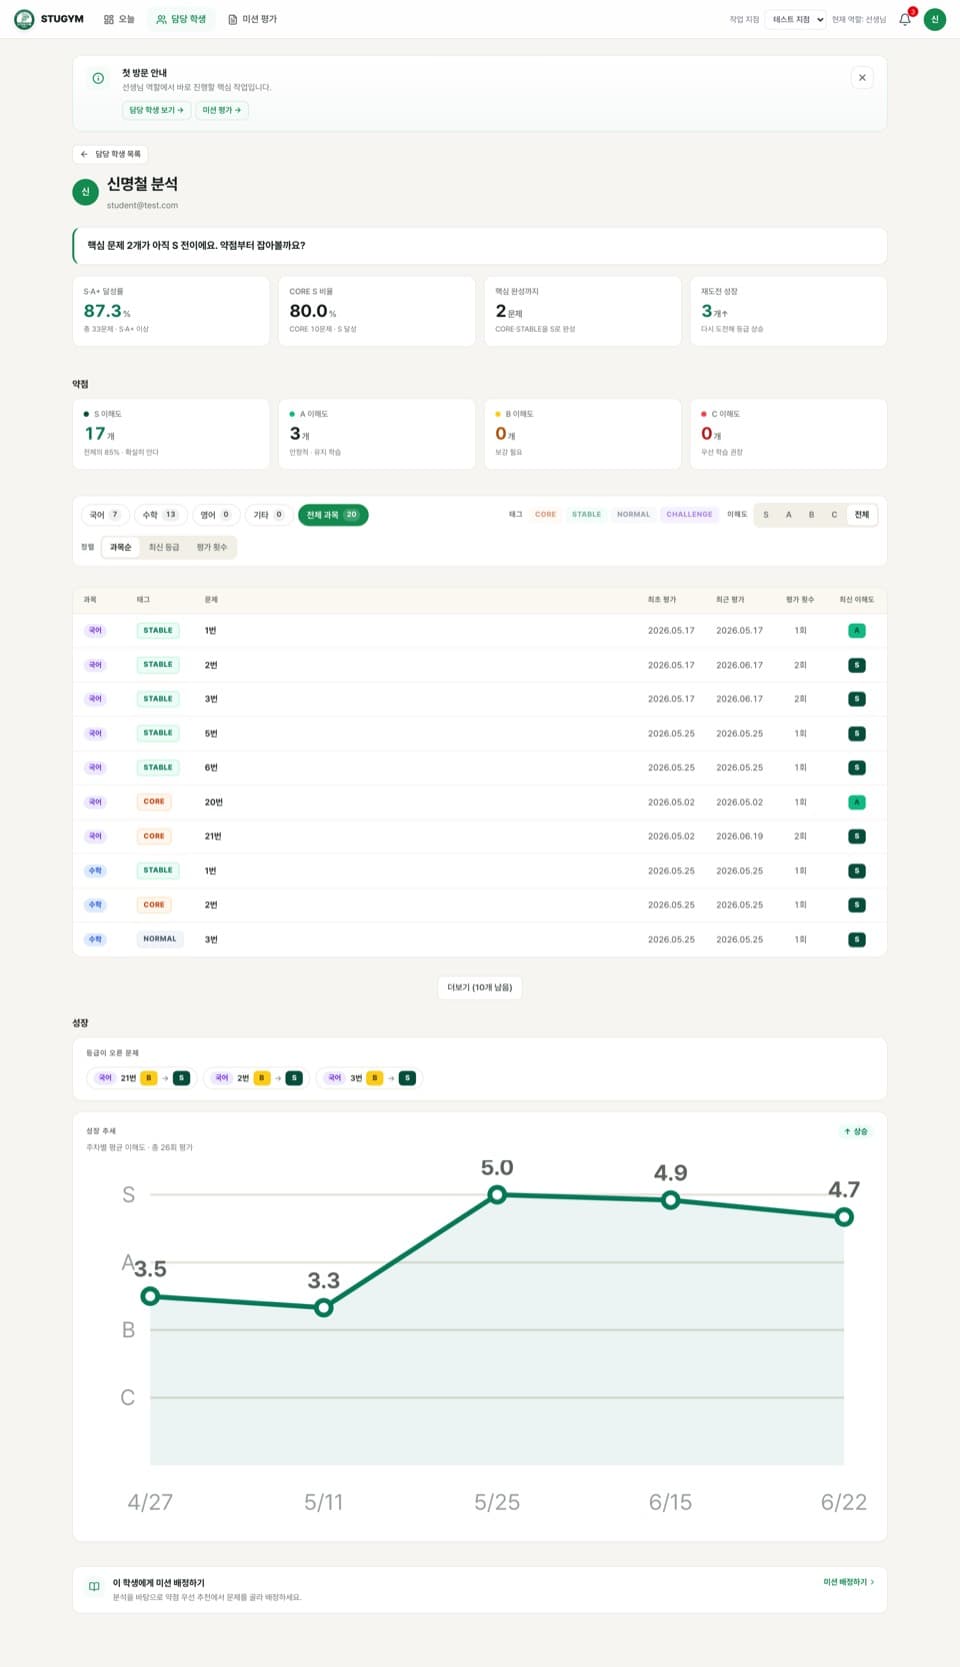Click the S-A+ 달성률 87.3% card

tap(171, 311)
